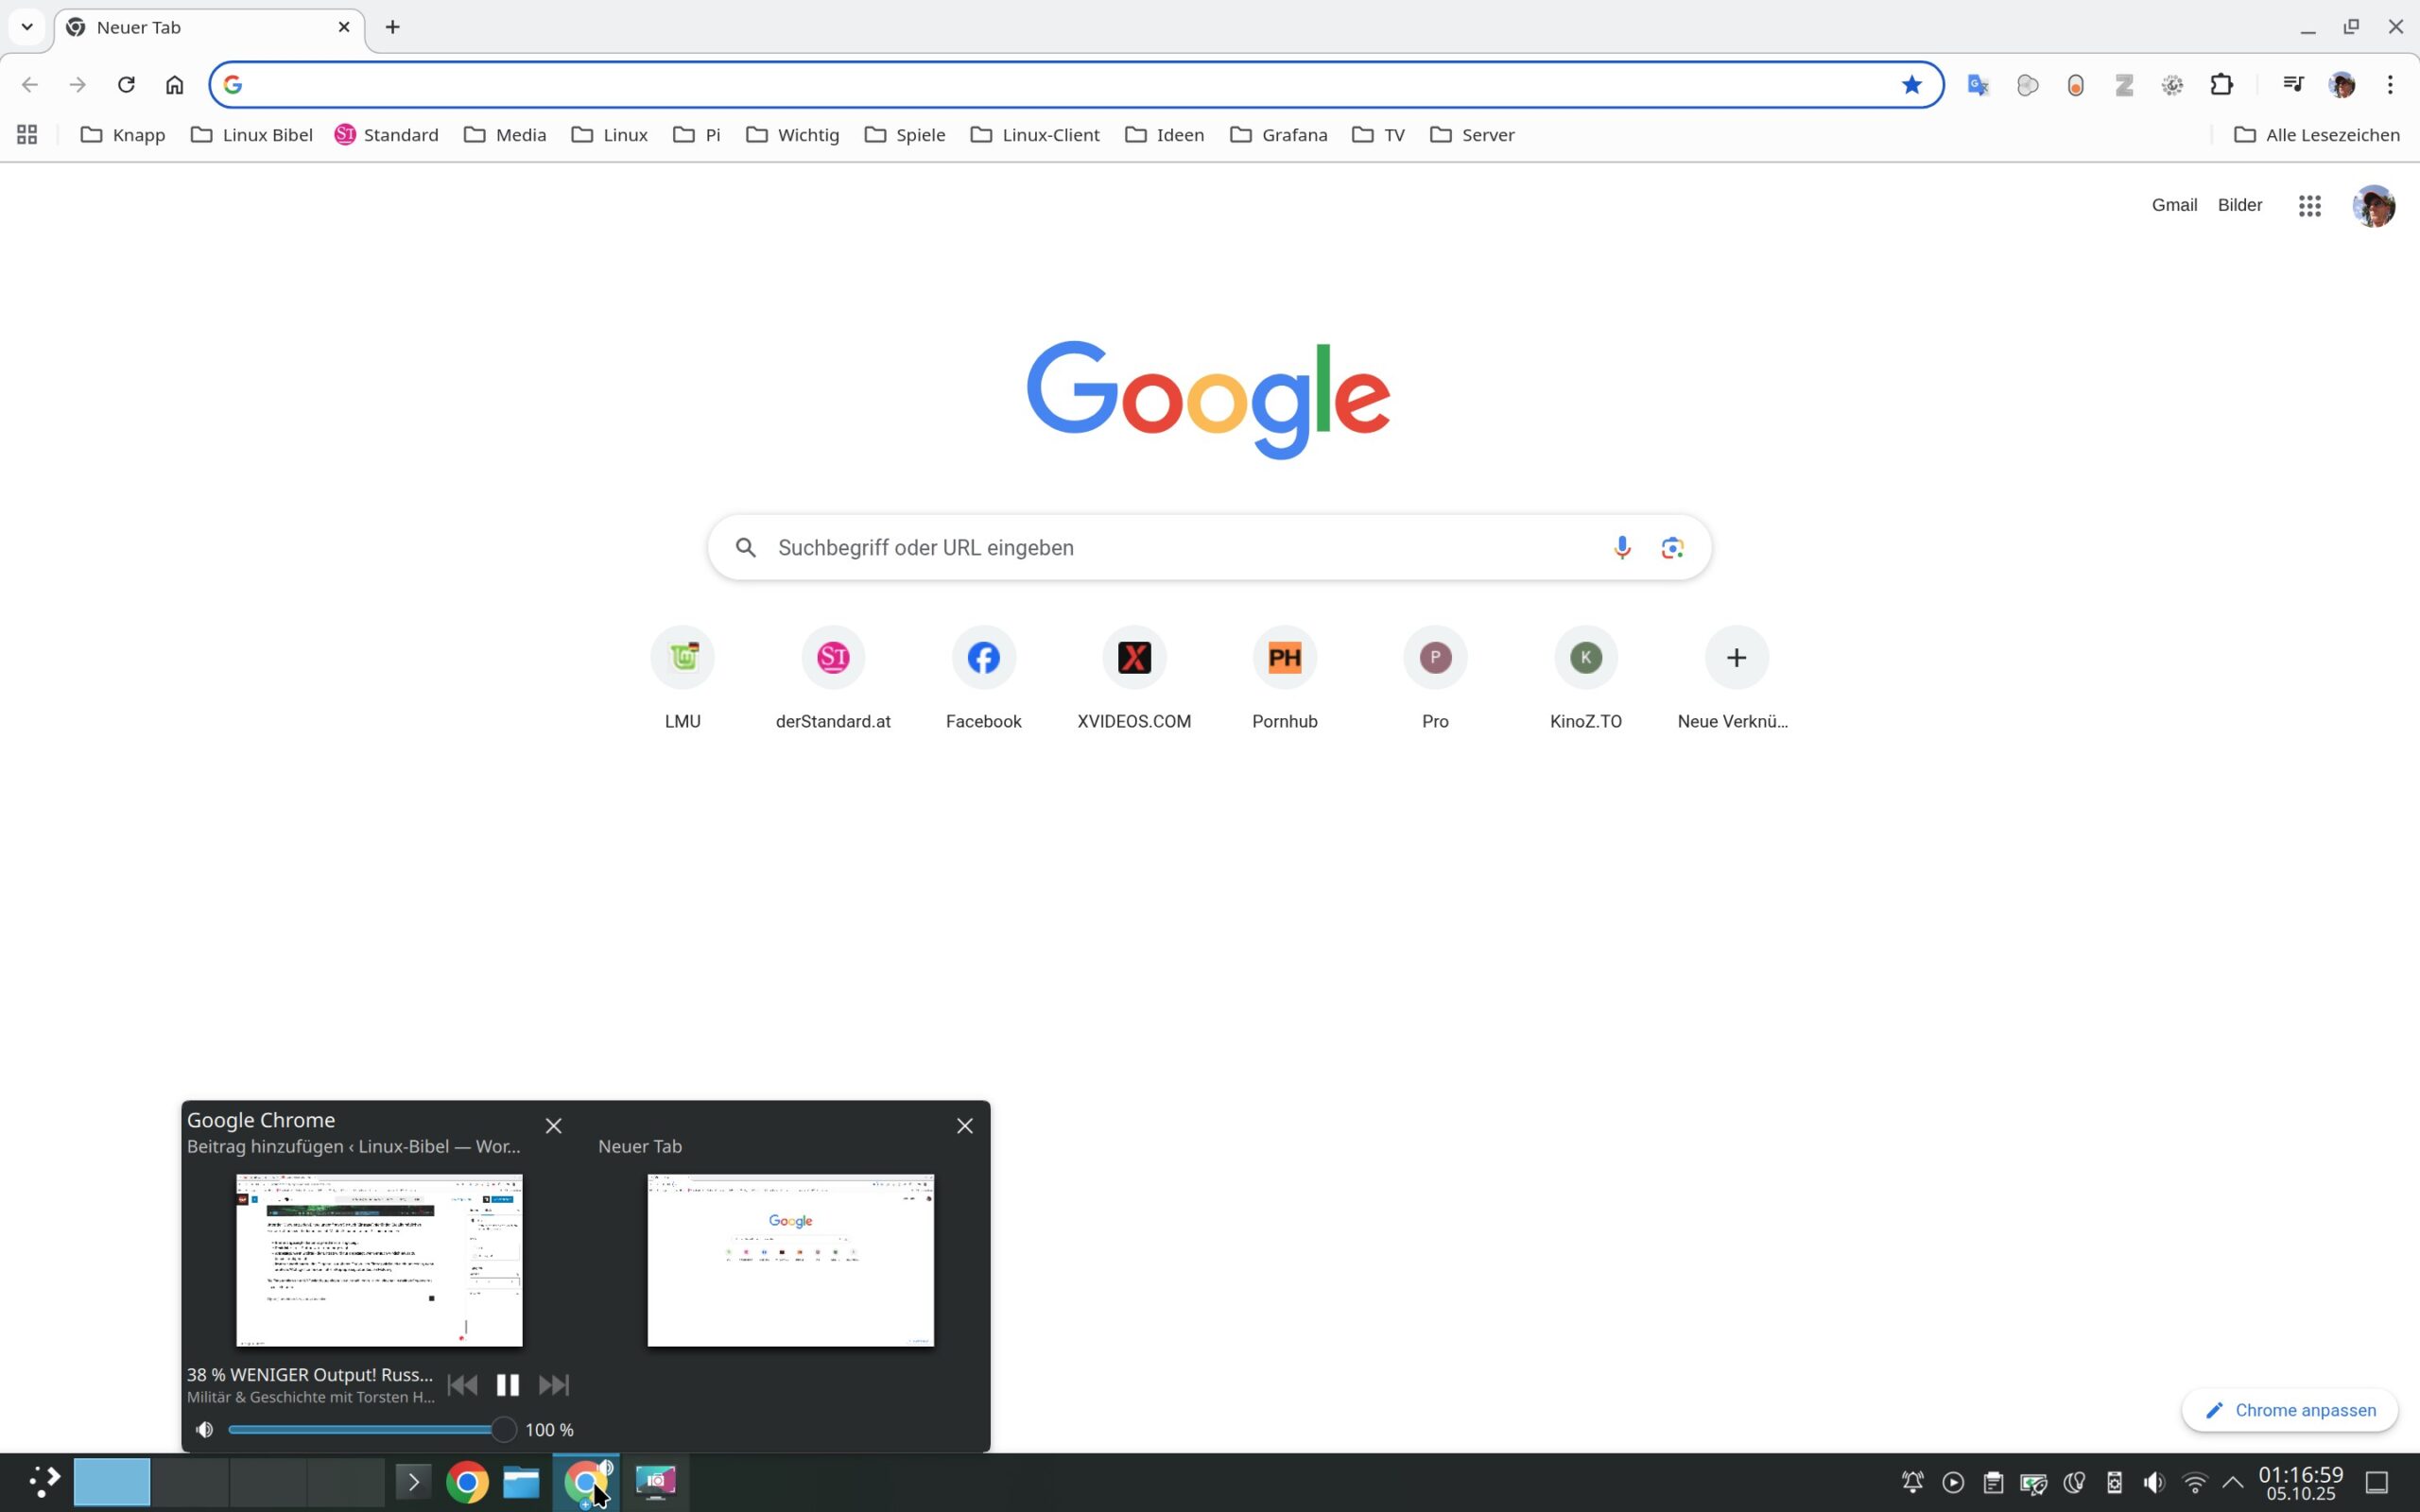Click the Chrome anpassen button

(2290, 1410)
